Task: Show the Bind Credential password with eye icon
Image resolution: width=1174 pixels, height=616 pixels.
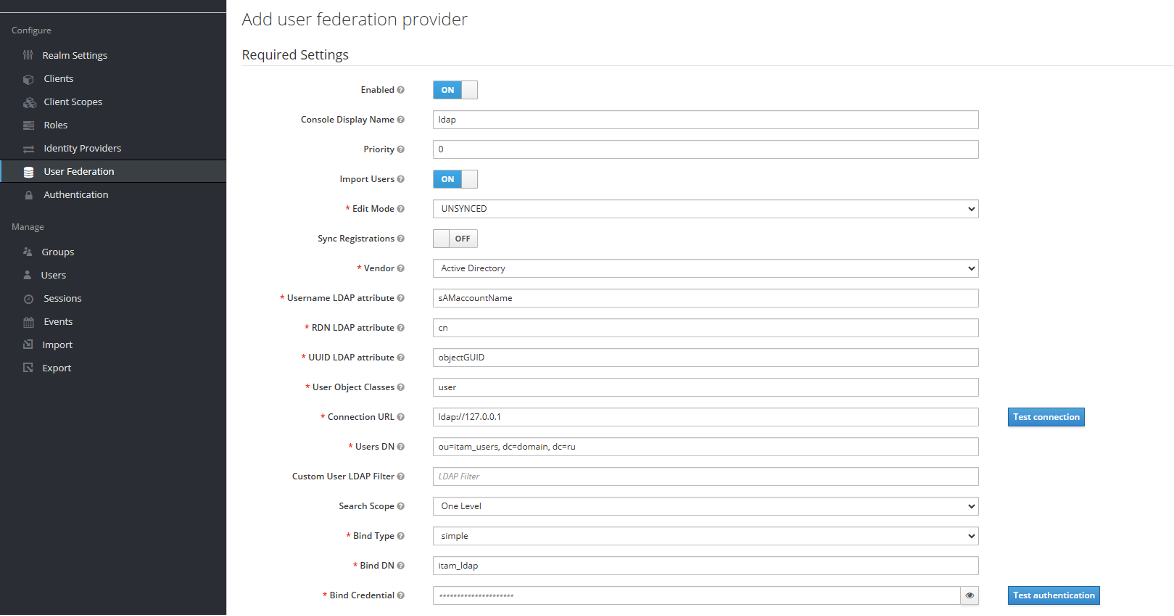Action: [970, 596]
